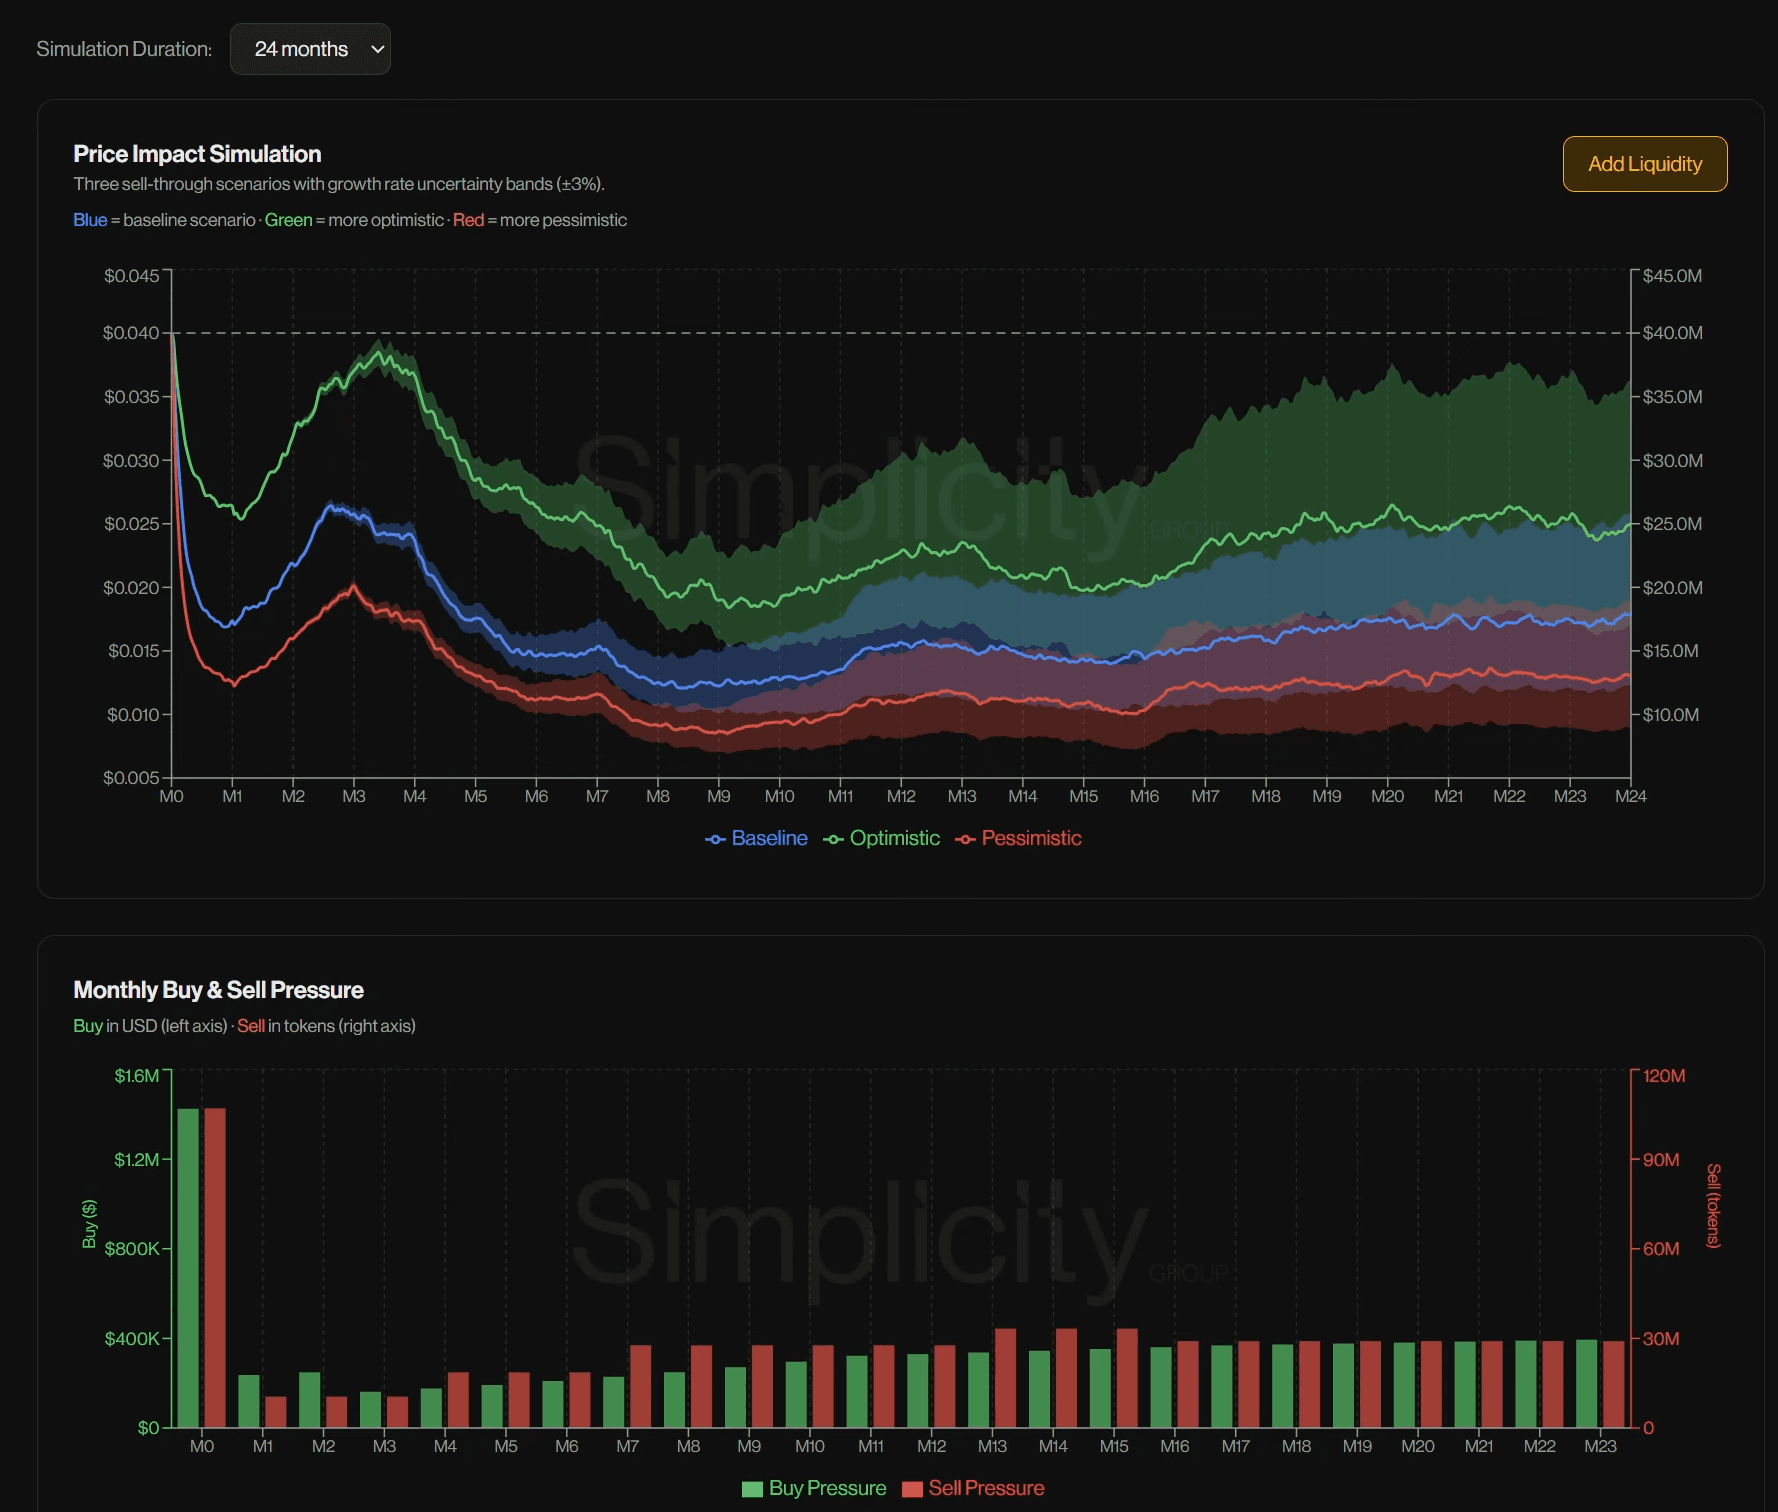Click the M0 green buy bar
1778x1512 pixels.
(188, 1268)
